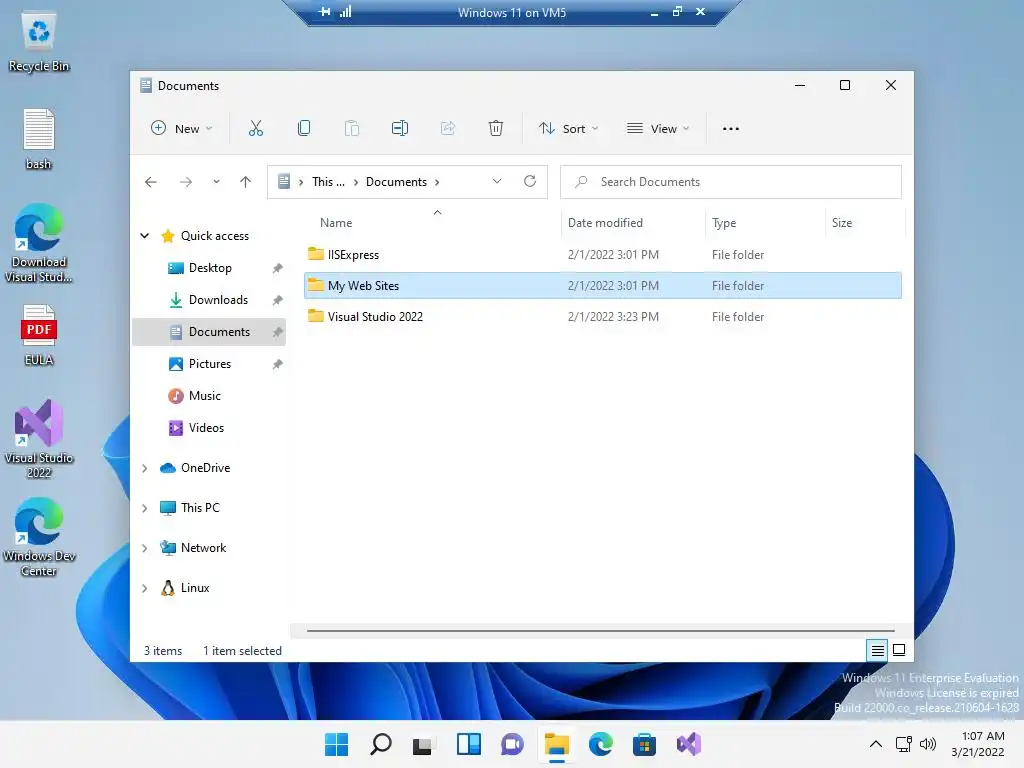Select Pictures in navigation pane

point(209,364)
